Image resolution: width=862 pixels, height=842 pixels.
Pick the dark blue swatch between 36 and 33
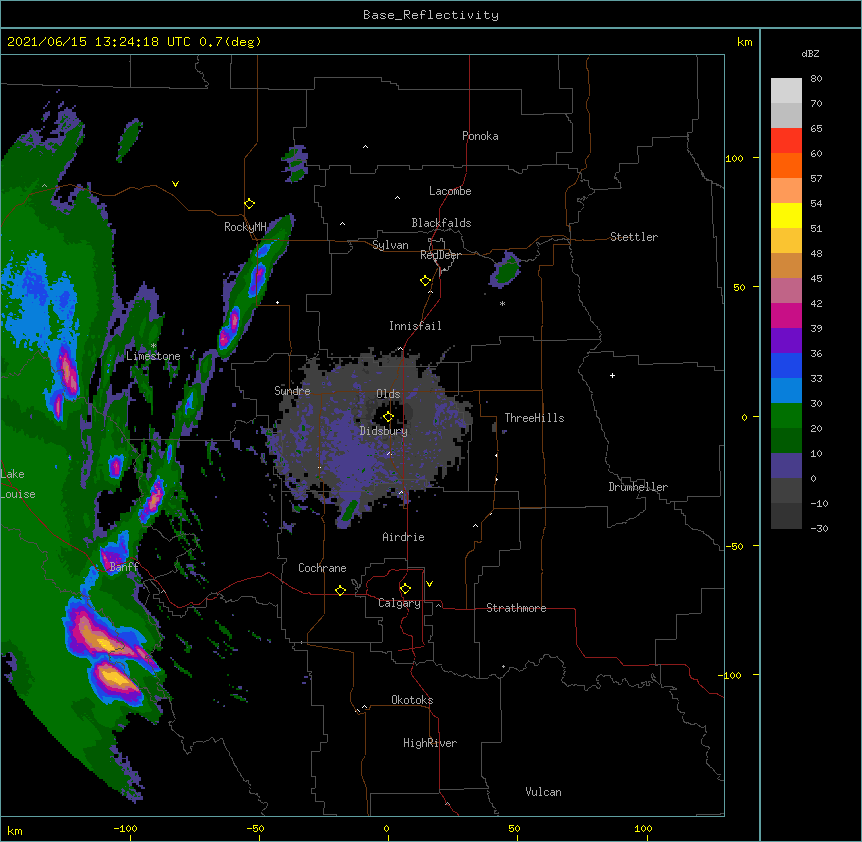[786, 365]
